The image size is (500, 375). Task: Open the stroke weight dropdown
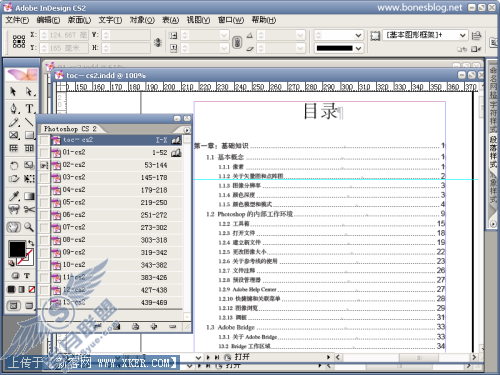358,35
